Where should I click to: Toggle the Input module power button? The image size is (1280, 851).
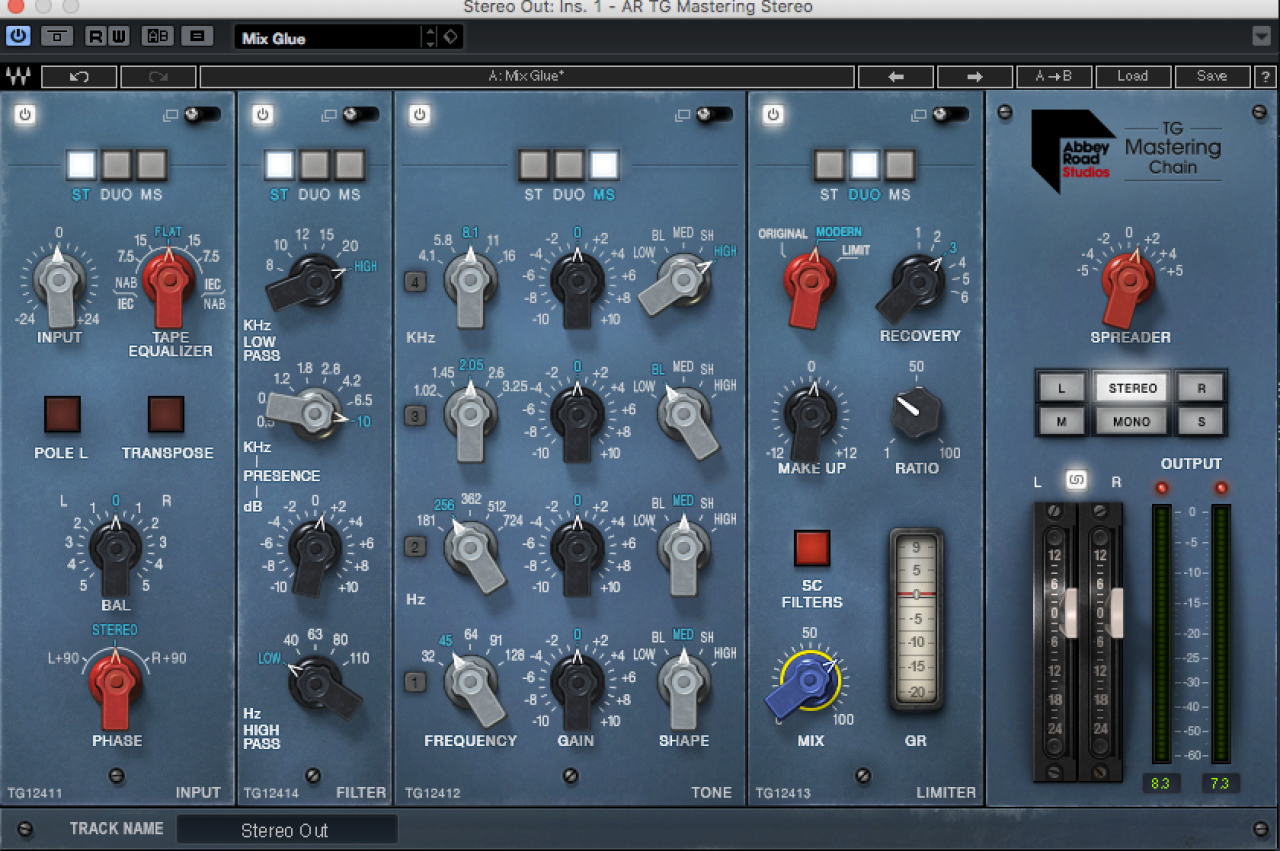pos(25,115)
